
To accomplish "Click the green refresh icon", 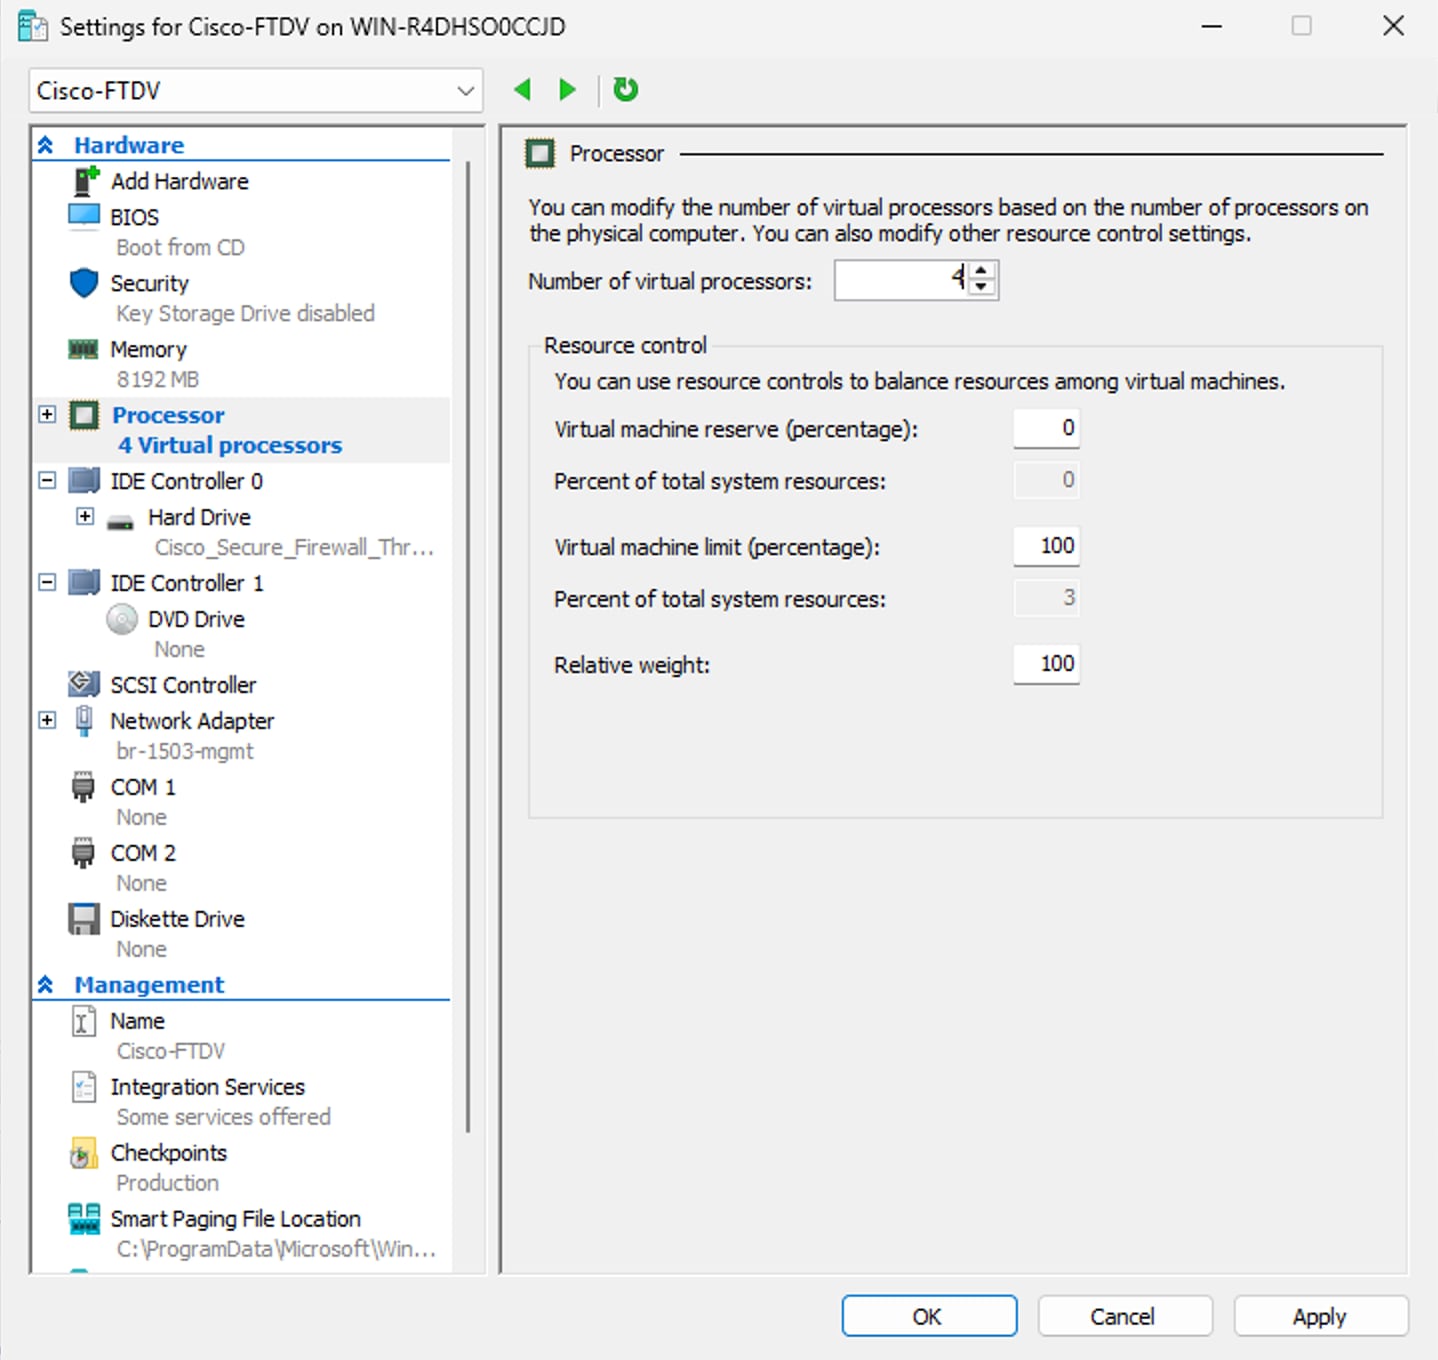I will tap(625, 90).
